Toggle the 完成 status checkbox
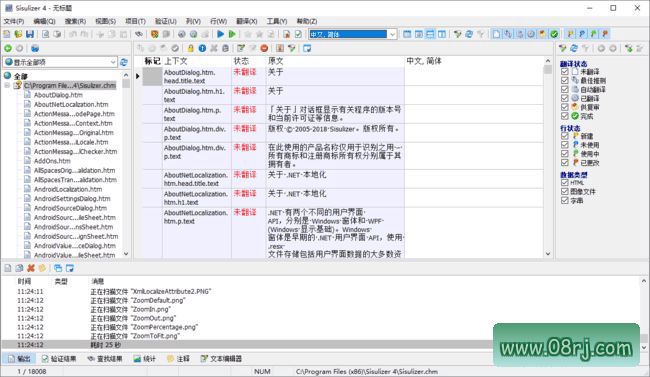The image size is (650, 377). pyautogui.click(x=565, y=116)
